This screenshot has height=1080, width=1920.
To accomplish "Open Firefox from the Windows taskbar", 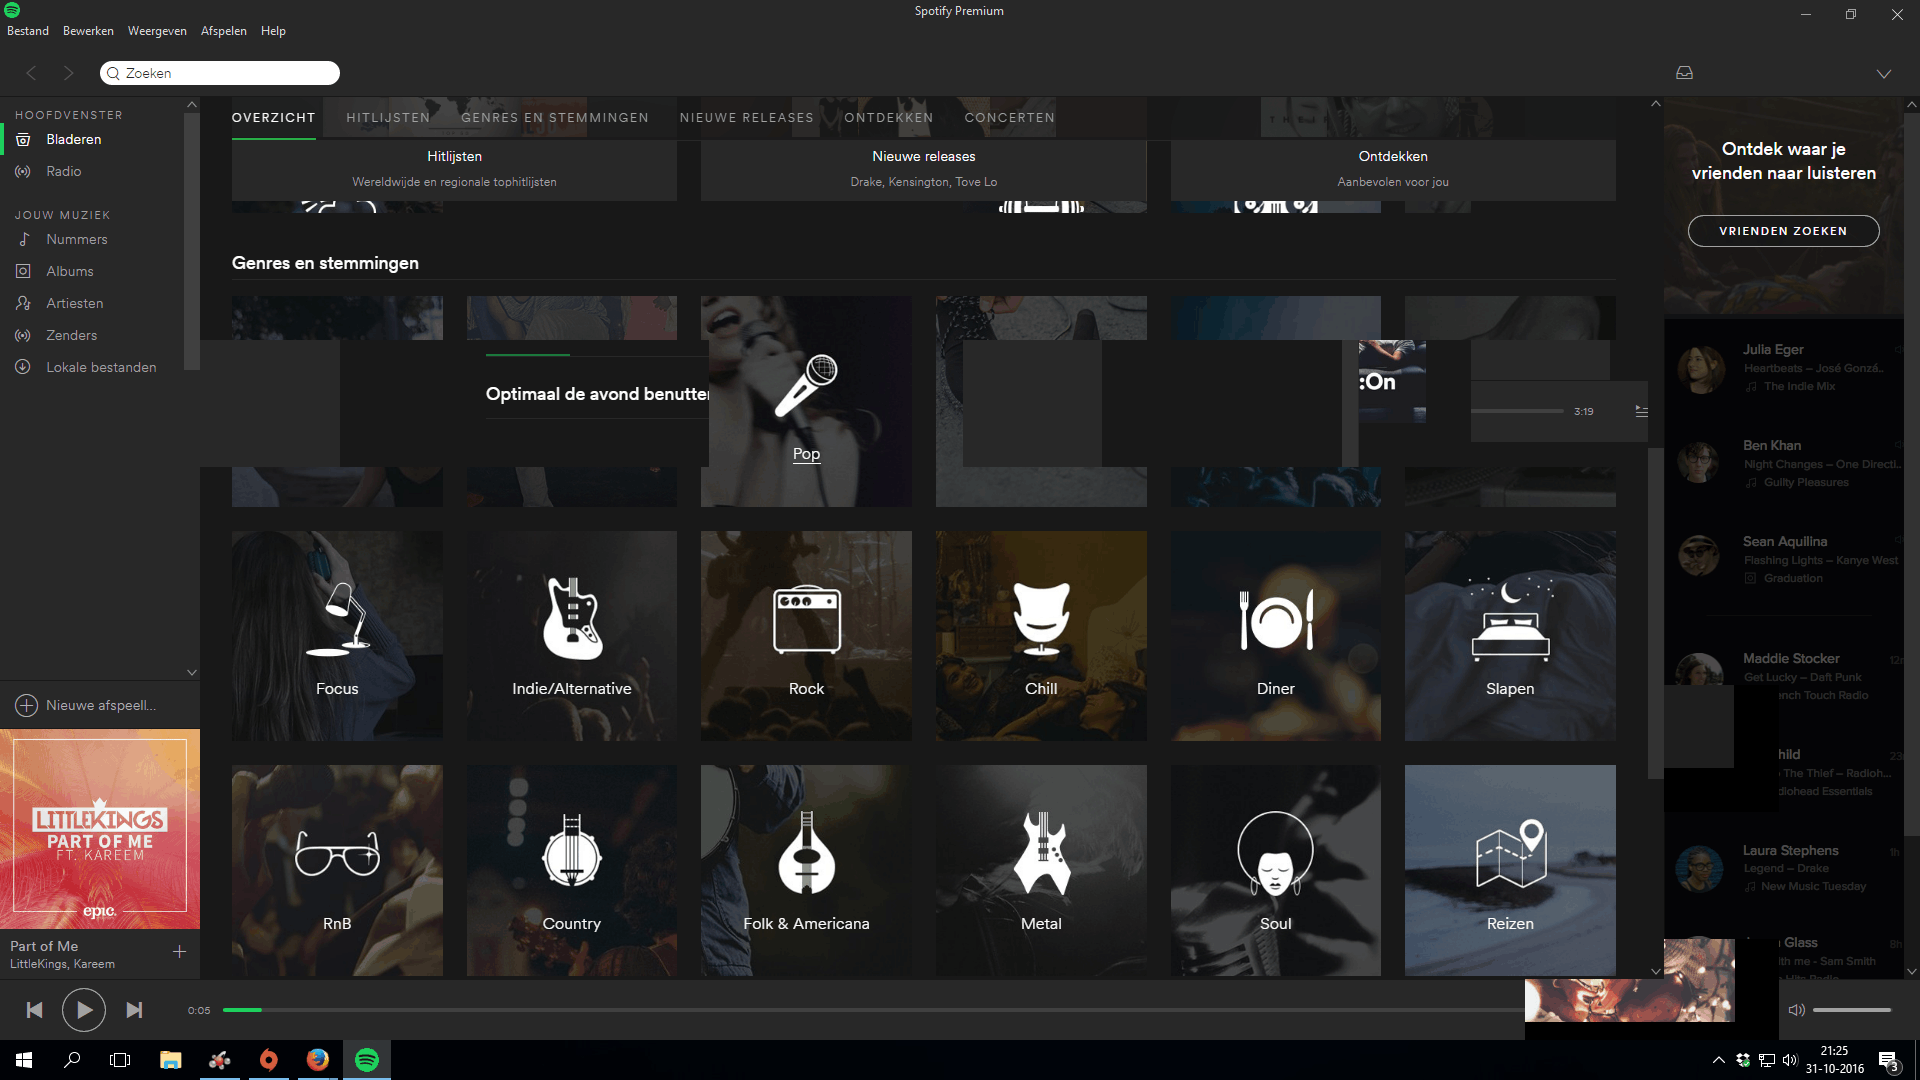I will click(x=318, y=1060).
